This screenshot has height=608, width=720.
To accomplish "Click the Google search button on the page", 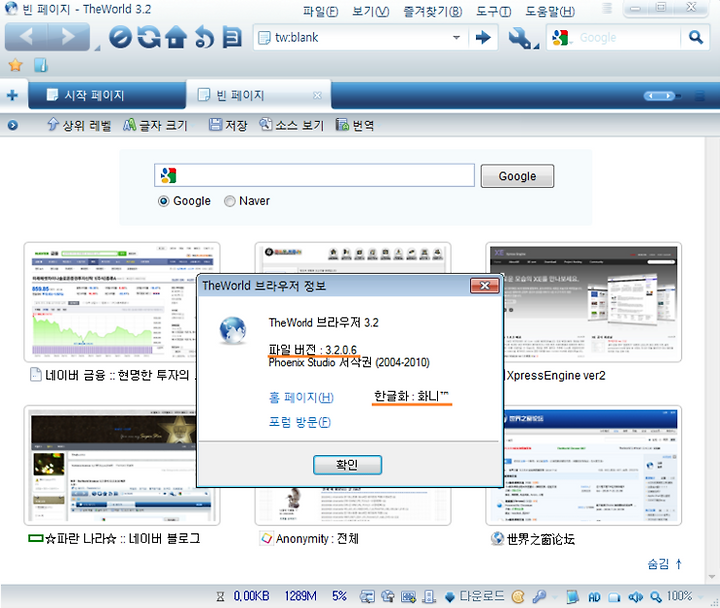I will pos(517,176).
